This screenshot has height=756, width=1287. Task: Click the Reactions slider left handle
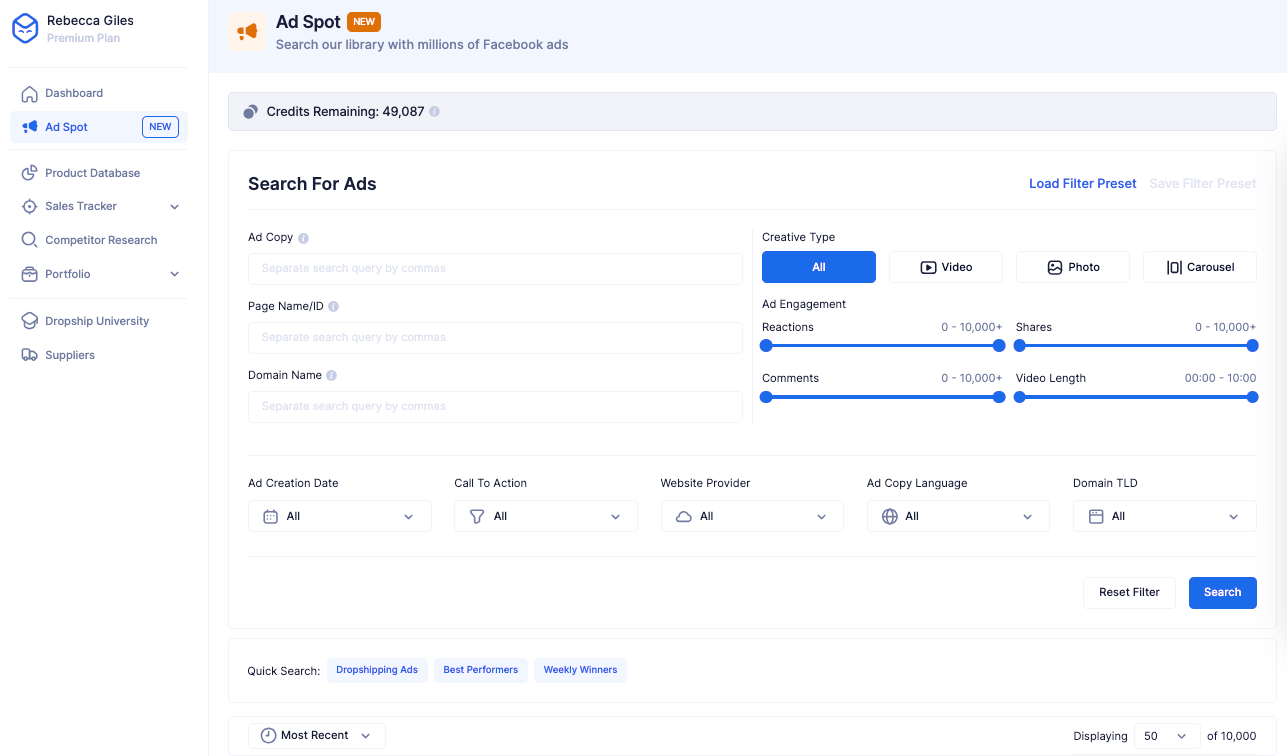[766, 346]
